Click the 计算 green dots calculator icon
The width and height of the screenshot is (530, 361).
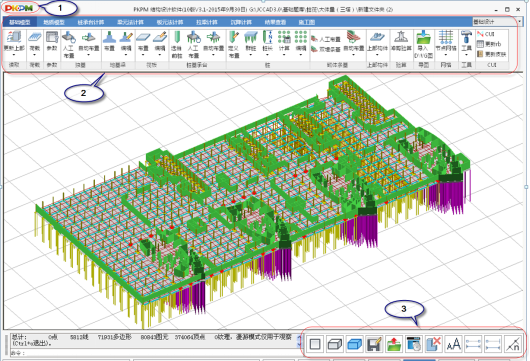284,37
